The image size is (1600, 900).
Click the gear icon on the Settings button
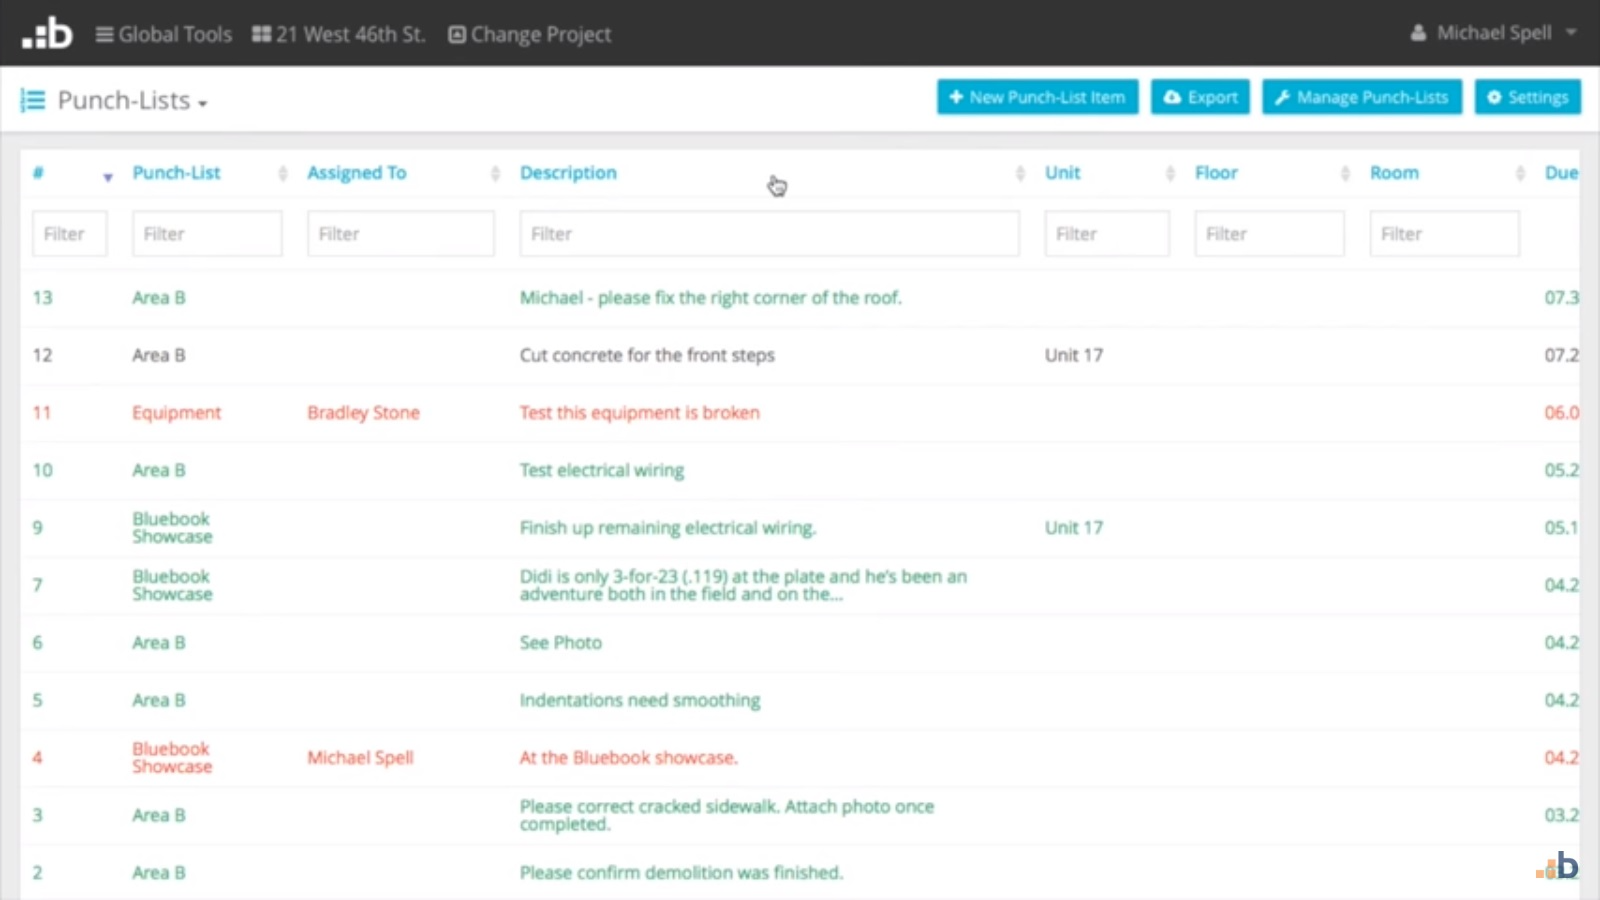point(1494,97)
